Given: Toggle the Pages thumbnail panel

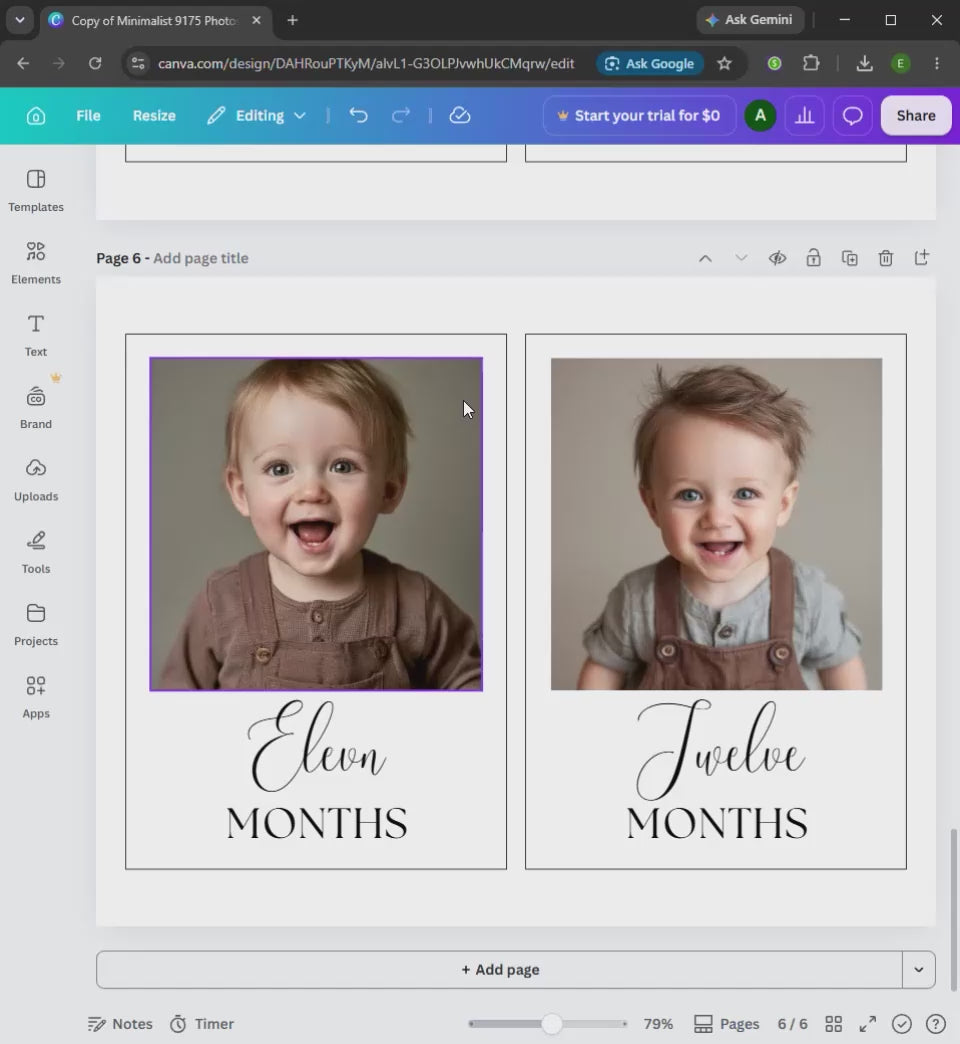Looking at the screenshot, I should click(726, 1023).
